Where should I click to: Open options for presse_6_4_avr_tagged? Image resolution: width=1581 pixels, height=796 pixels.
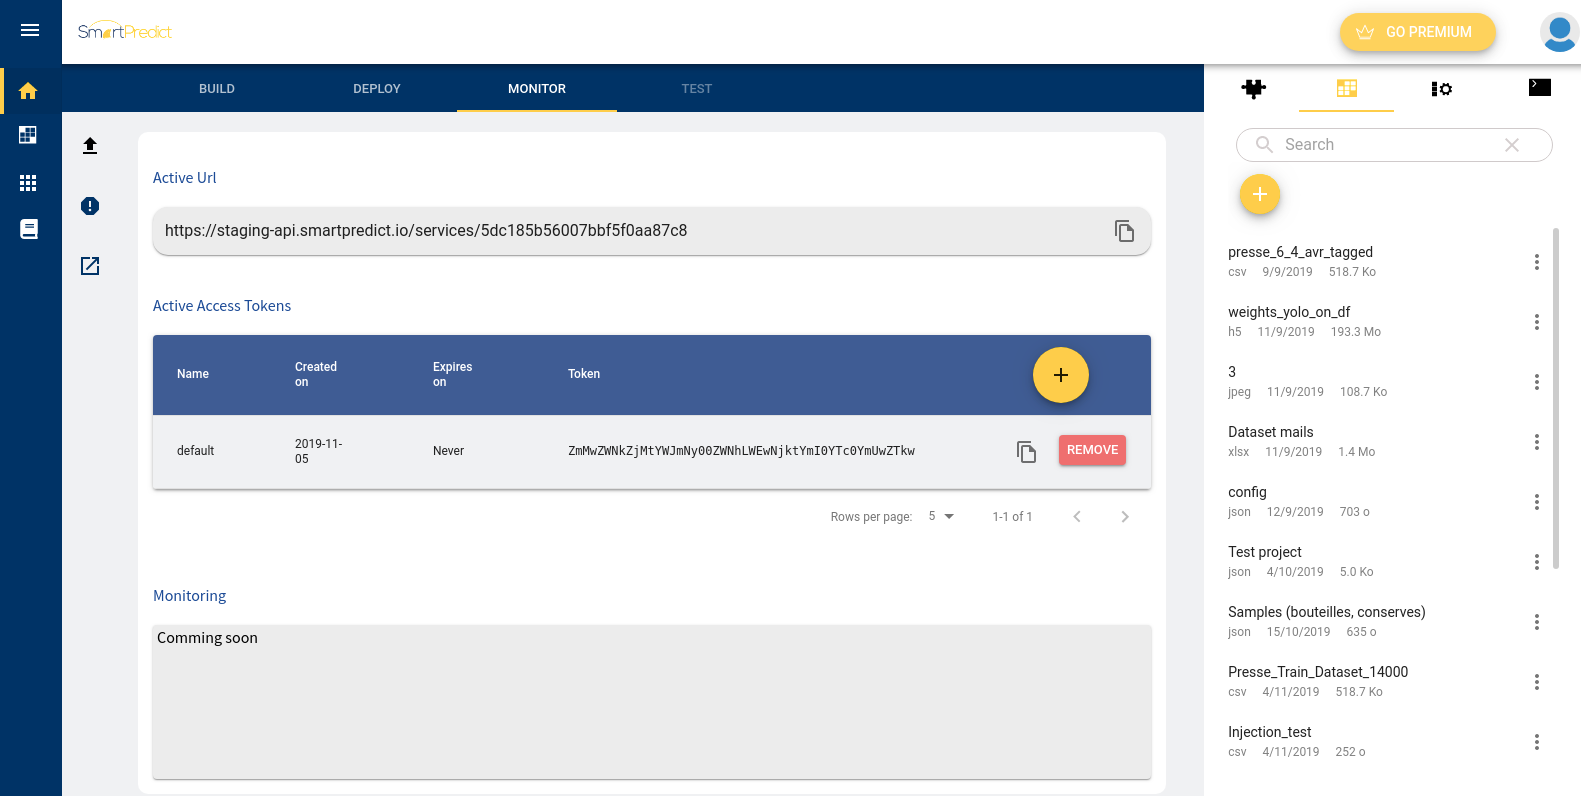point(1536,262)
